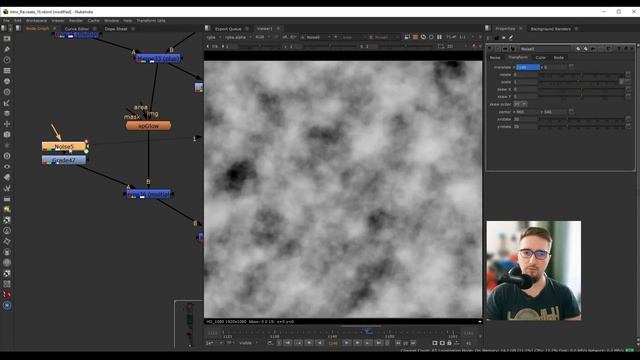Open the Cache menu
The height and width of the screenshot is (360, 640).
coord(93,20)
